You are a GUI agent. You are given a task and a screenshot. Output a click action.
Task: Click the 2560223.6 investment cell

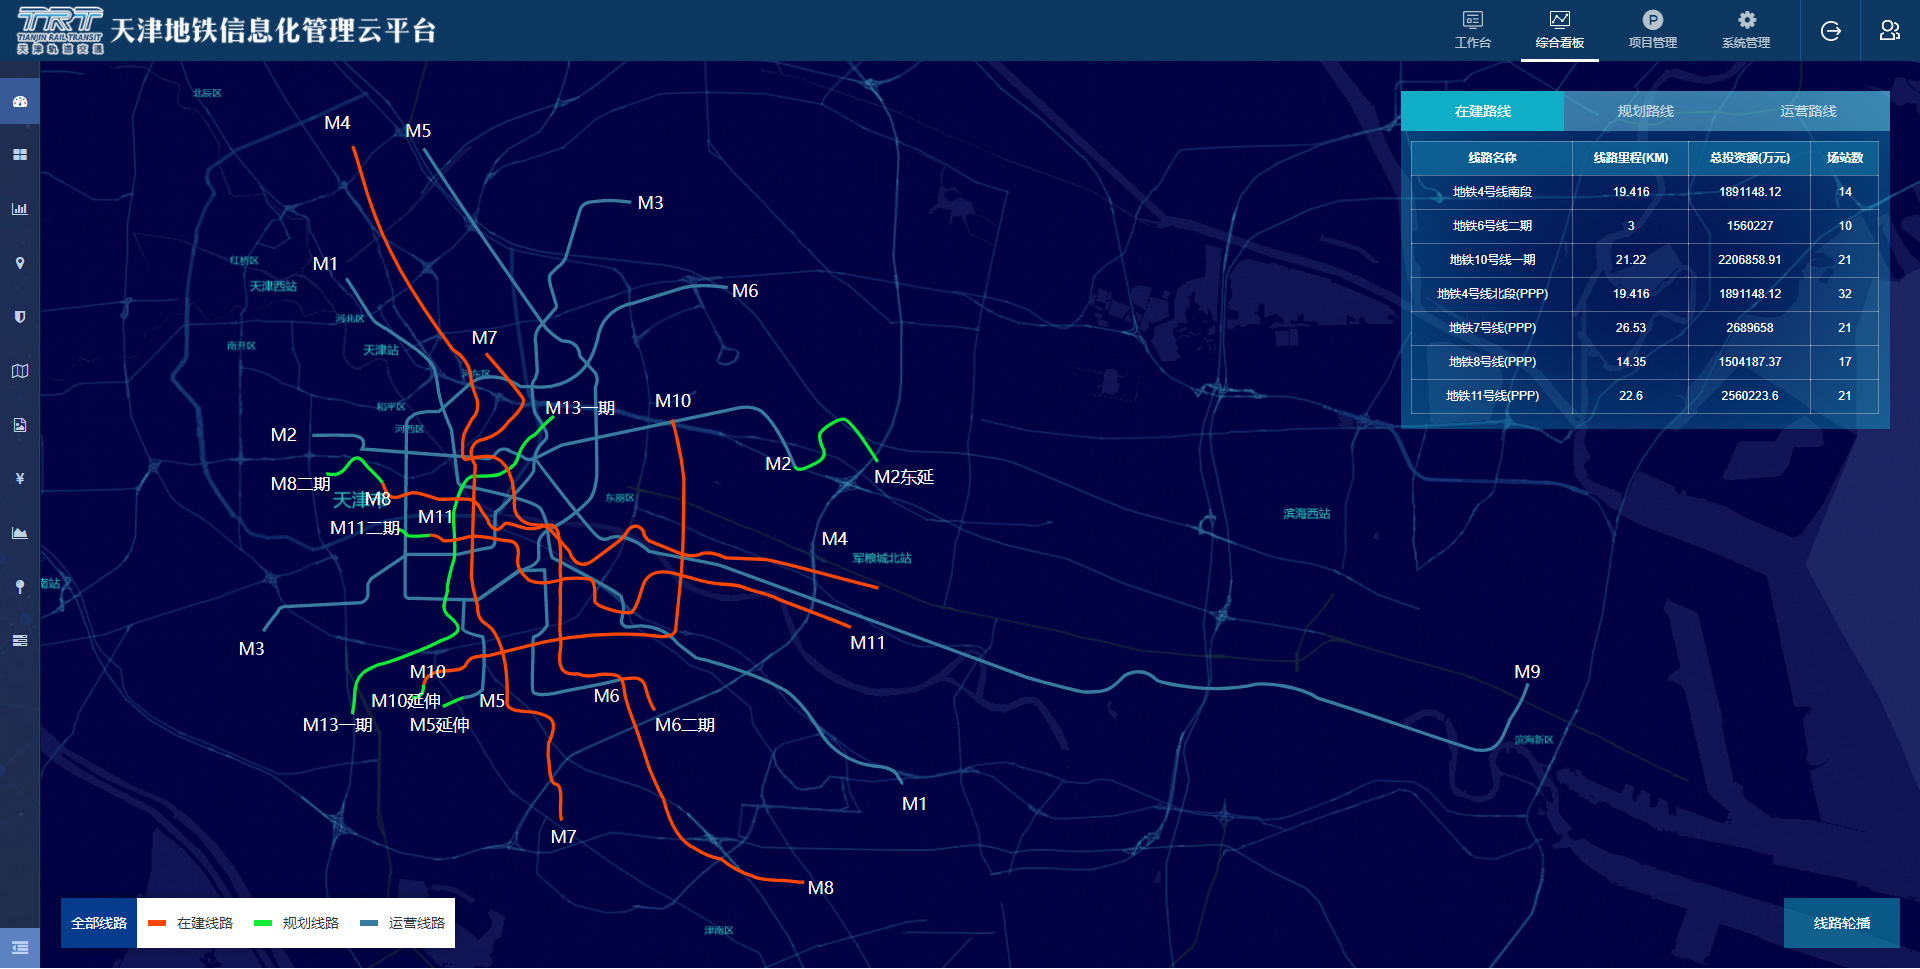1750,396
